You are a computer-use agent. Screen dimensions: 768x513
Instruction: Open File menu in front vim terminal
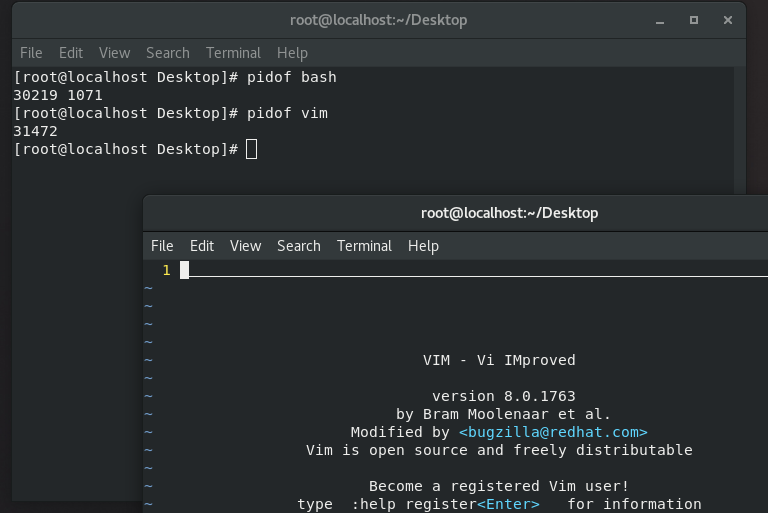click(162, 246)
